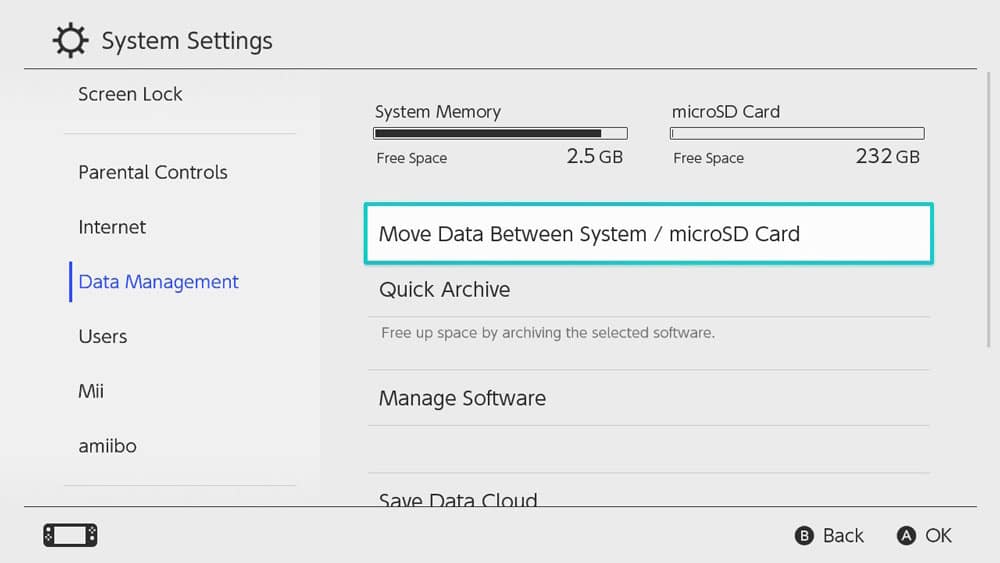The image size is (1000, 563).
Task: Click the microSD Card usage bar
Action: pyautogui.click(x=797, y=133)
